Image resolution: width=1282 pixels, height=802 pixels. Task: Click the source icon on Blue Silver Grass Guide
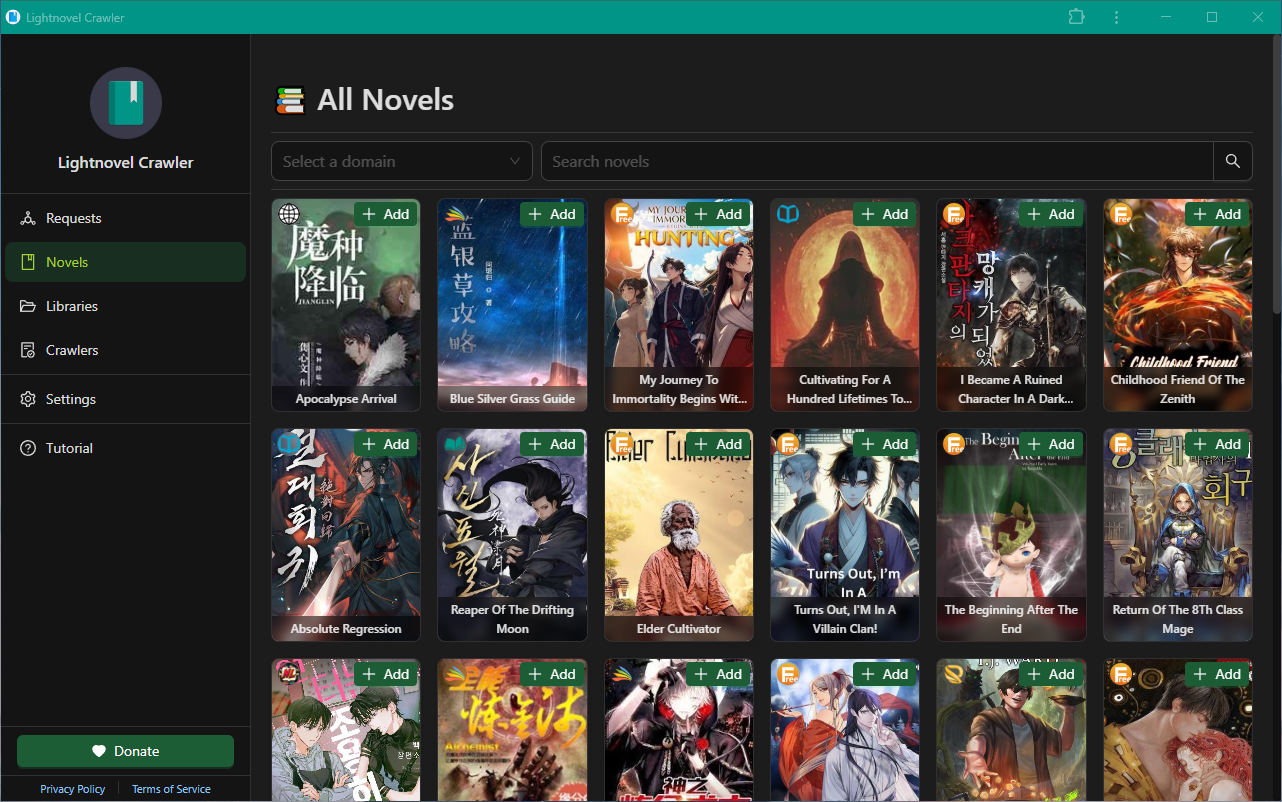[x=455, y=214]
